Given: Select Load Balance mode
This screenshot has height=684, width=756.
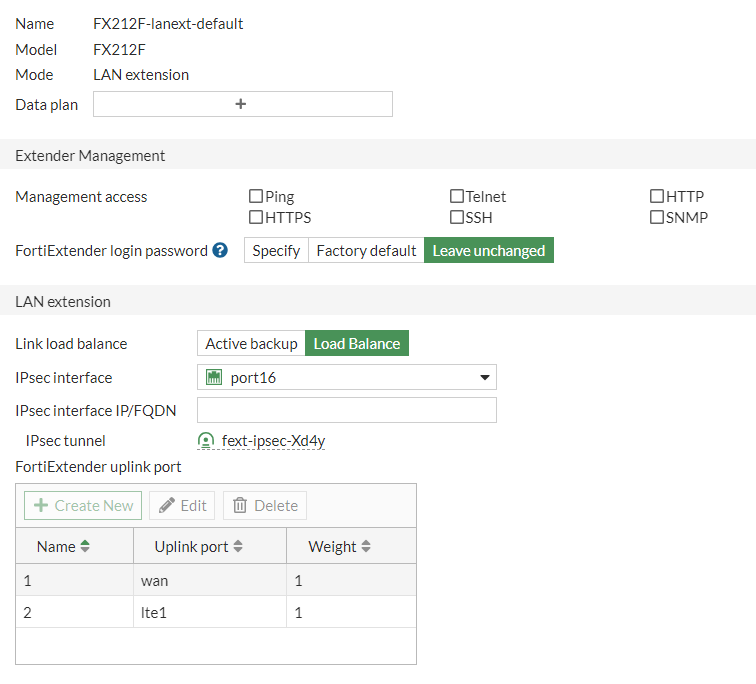Looking at the screenshot, I should click(x=357, y=343).
